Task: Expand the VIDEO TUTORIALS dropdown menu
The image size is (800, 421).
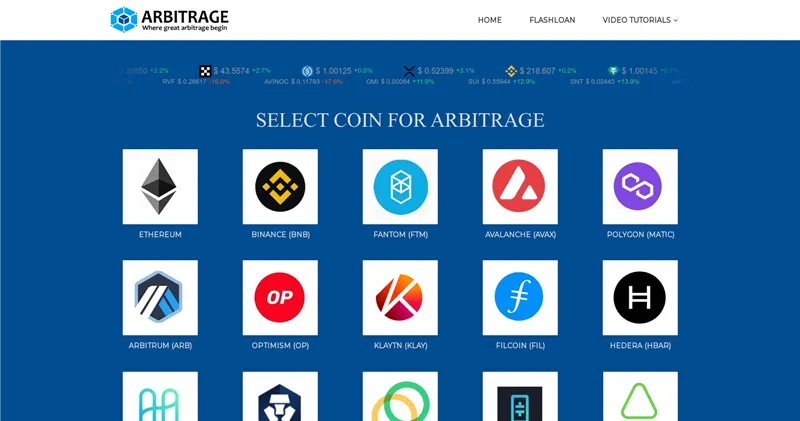Action: 640,20
